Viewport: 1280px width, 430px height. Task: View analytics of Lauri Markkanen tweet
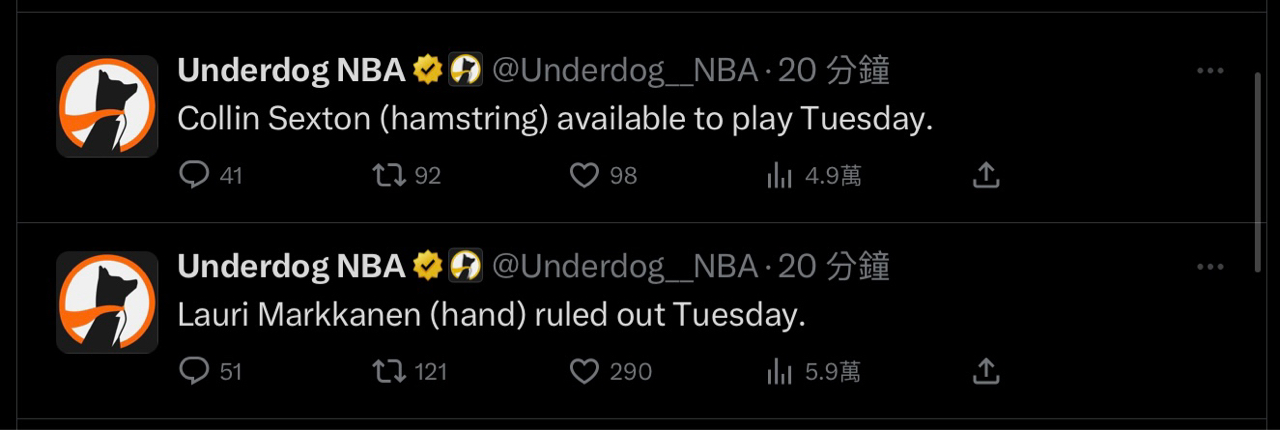pyautogui.click(x=780, y=372)
